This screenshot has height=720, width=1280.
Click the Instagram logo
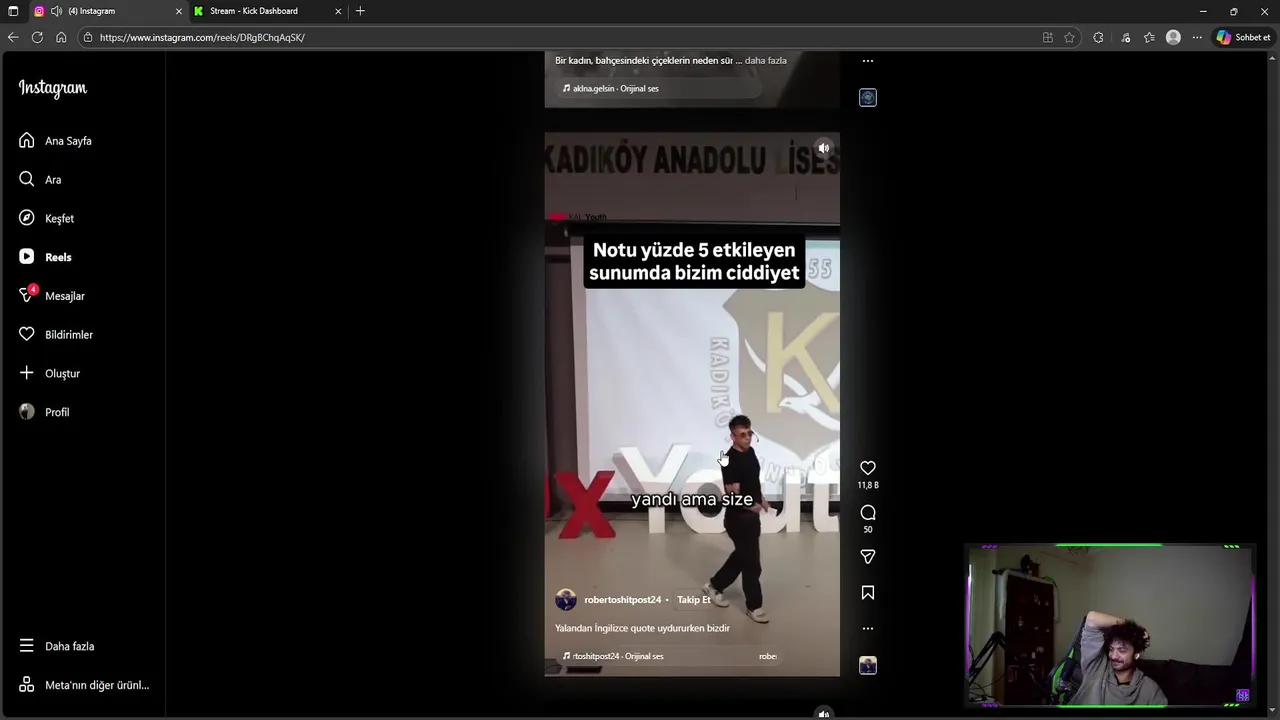click(53, 88)
